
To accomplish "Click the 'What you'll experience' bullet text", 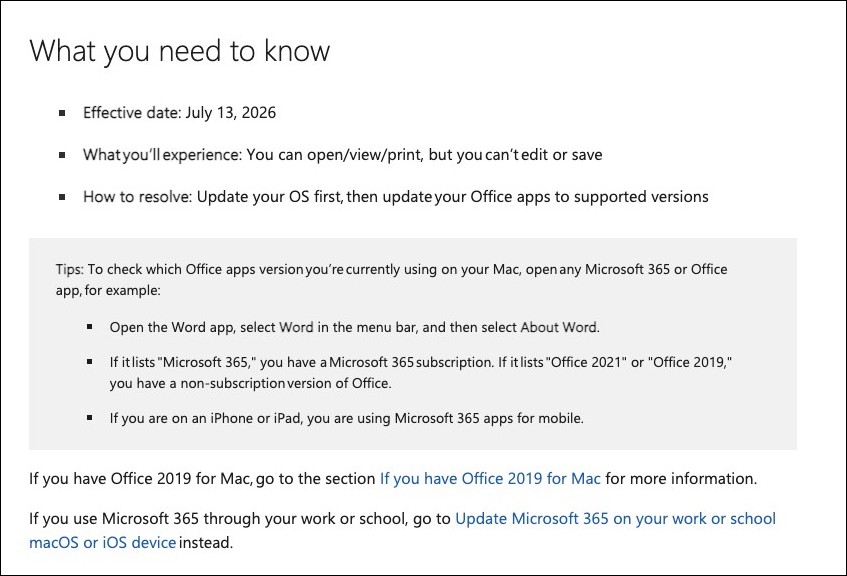I will coord(342,155).
